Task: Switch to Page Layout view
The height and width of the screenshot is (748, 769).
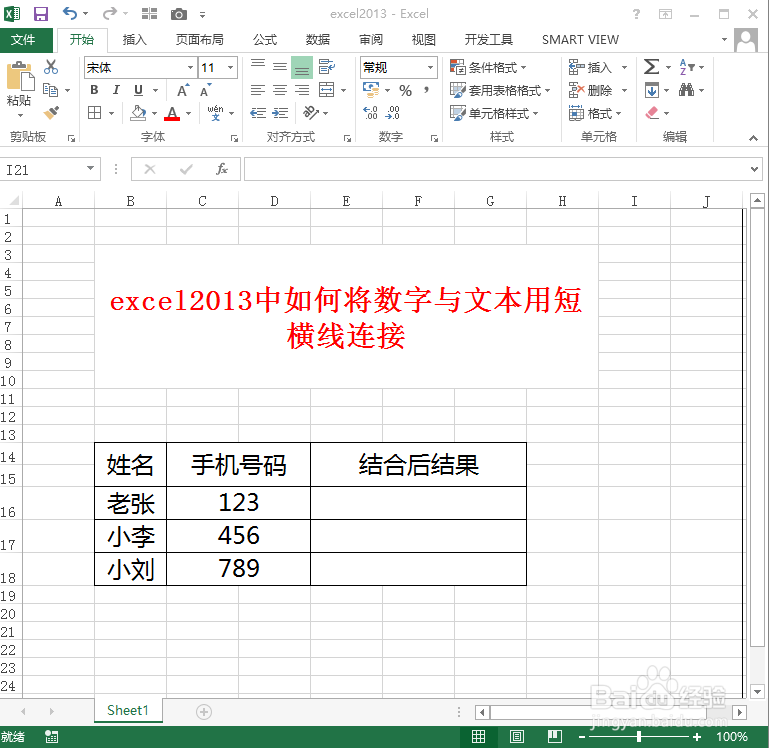Action: (x=516, y=736)
